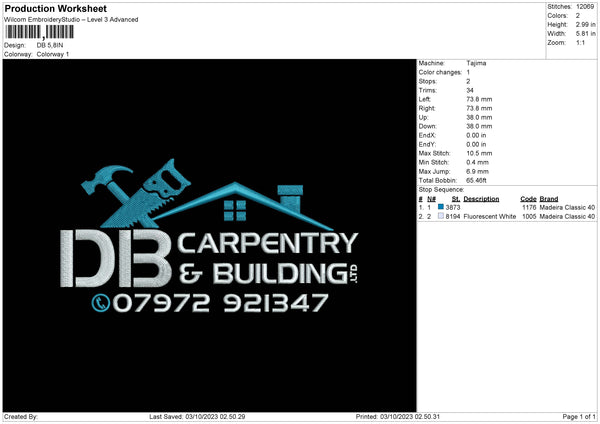Select the Created By label in footer
The width and height of the screenshot is (600, 424).
click(x=21, y=416)
